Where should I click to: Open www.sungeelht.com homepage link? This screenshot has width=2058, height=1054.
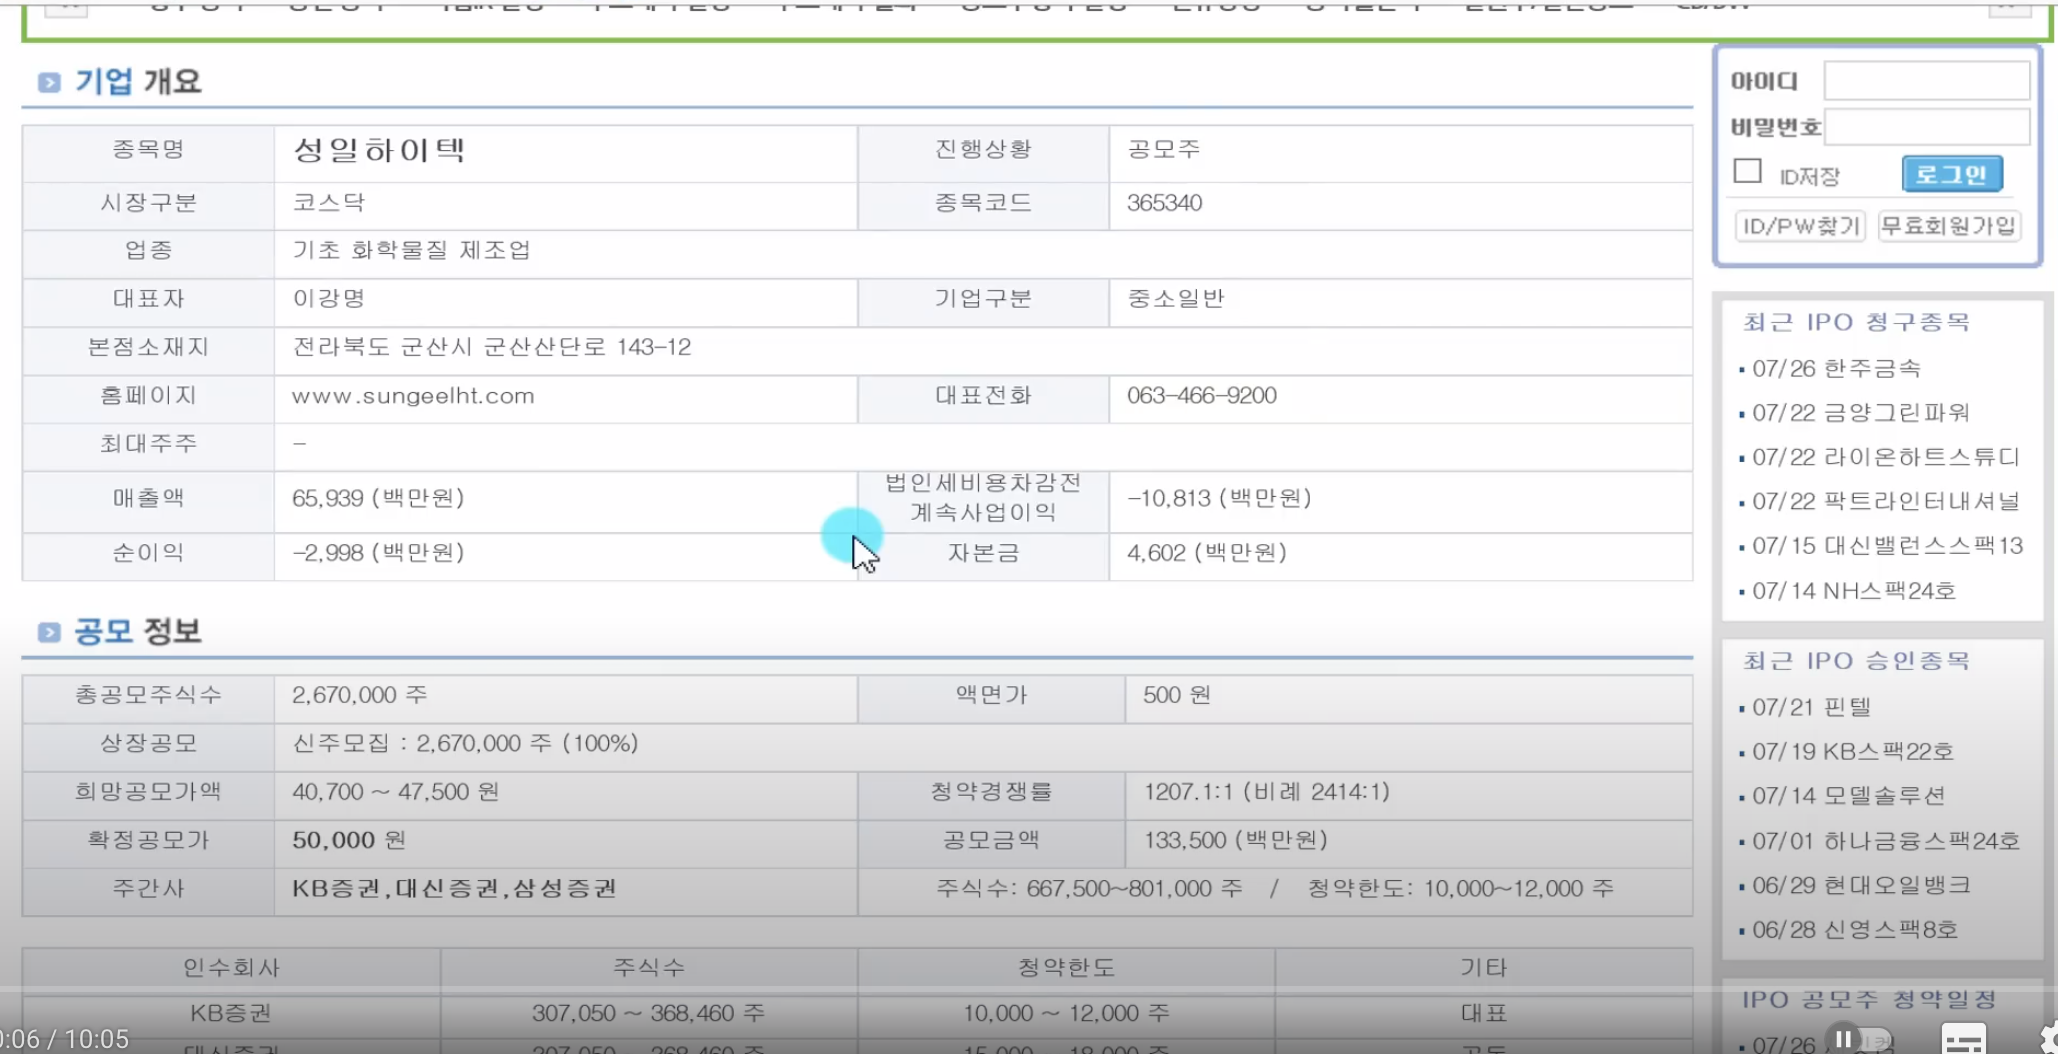pos(413,396)
